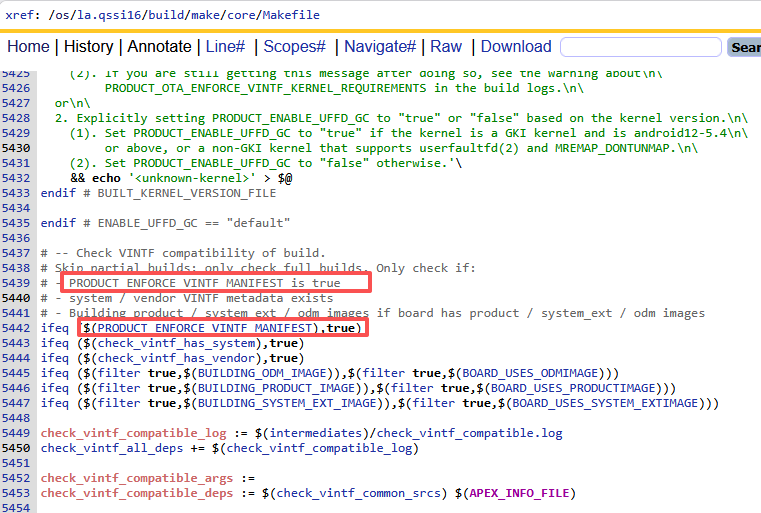761x513 pixels.
Task: Open check_vintf_has_system symbol link
Action: coord(176,344)
